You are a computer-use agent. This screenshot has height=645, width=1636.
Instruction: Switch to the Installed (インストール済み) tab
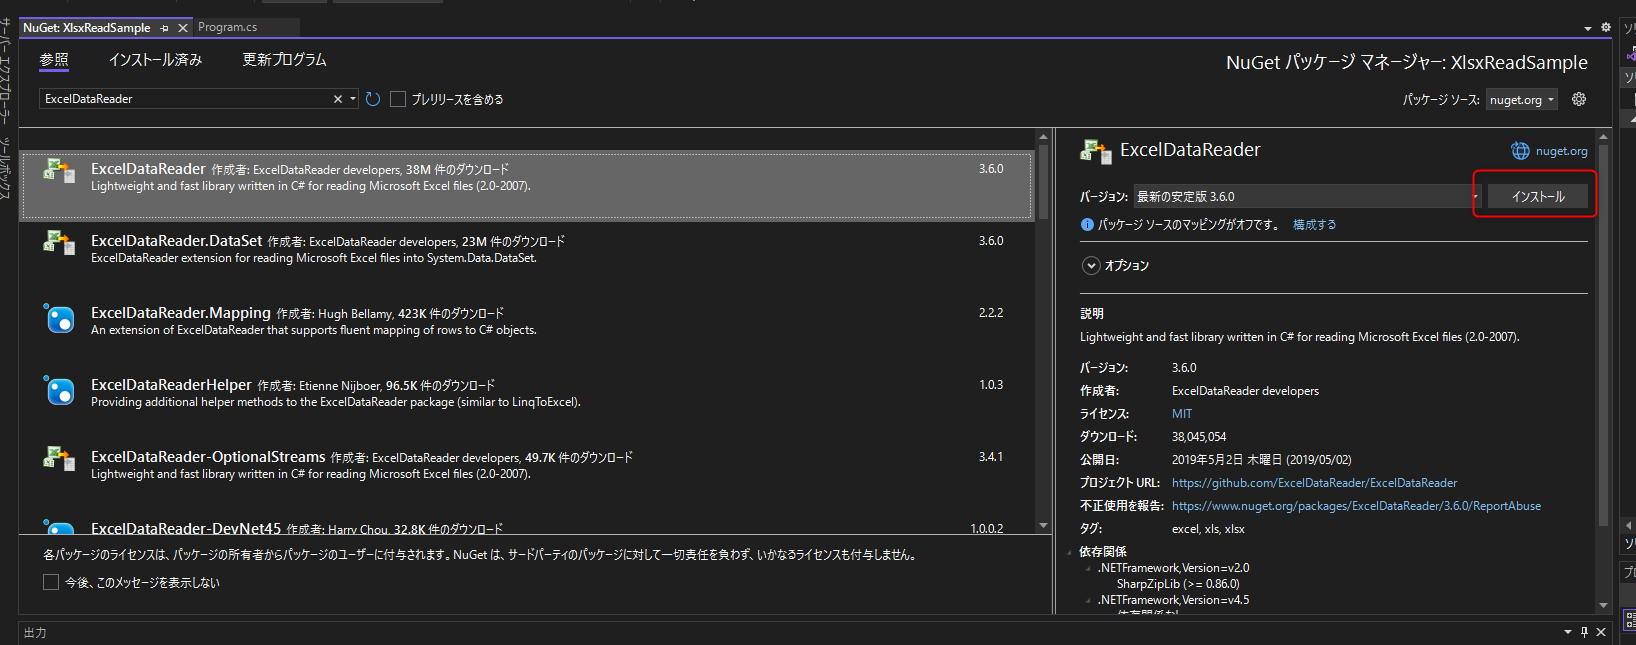click(155, 60)
